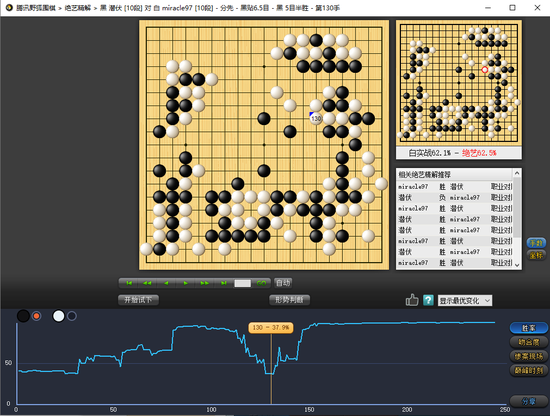Screen dimensions: 550x416
Task: Step forward one move
Action: [x=186, y=283]
